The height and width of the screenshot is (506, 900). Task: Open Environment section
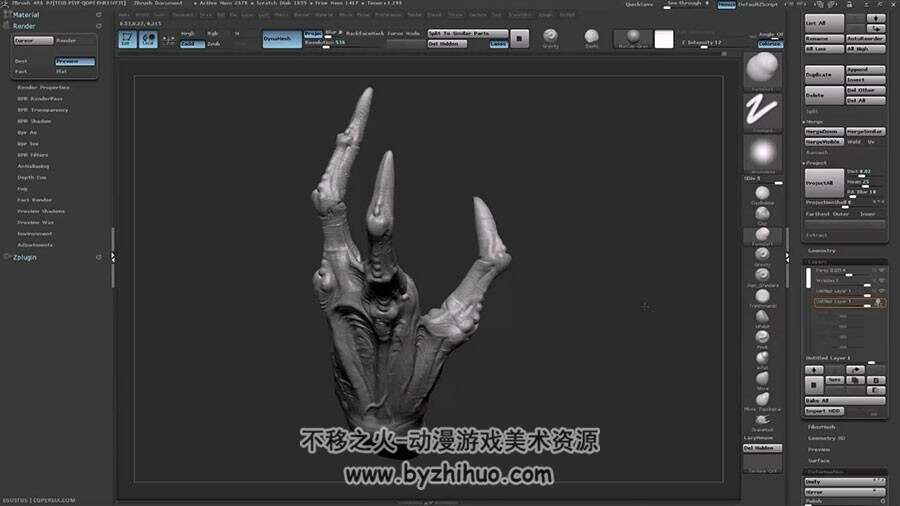34,233
